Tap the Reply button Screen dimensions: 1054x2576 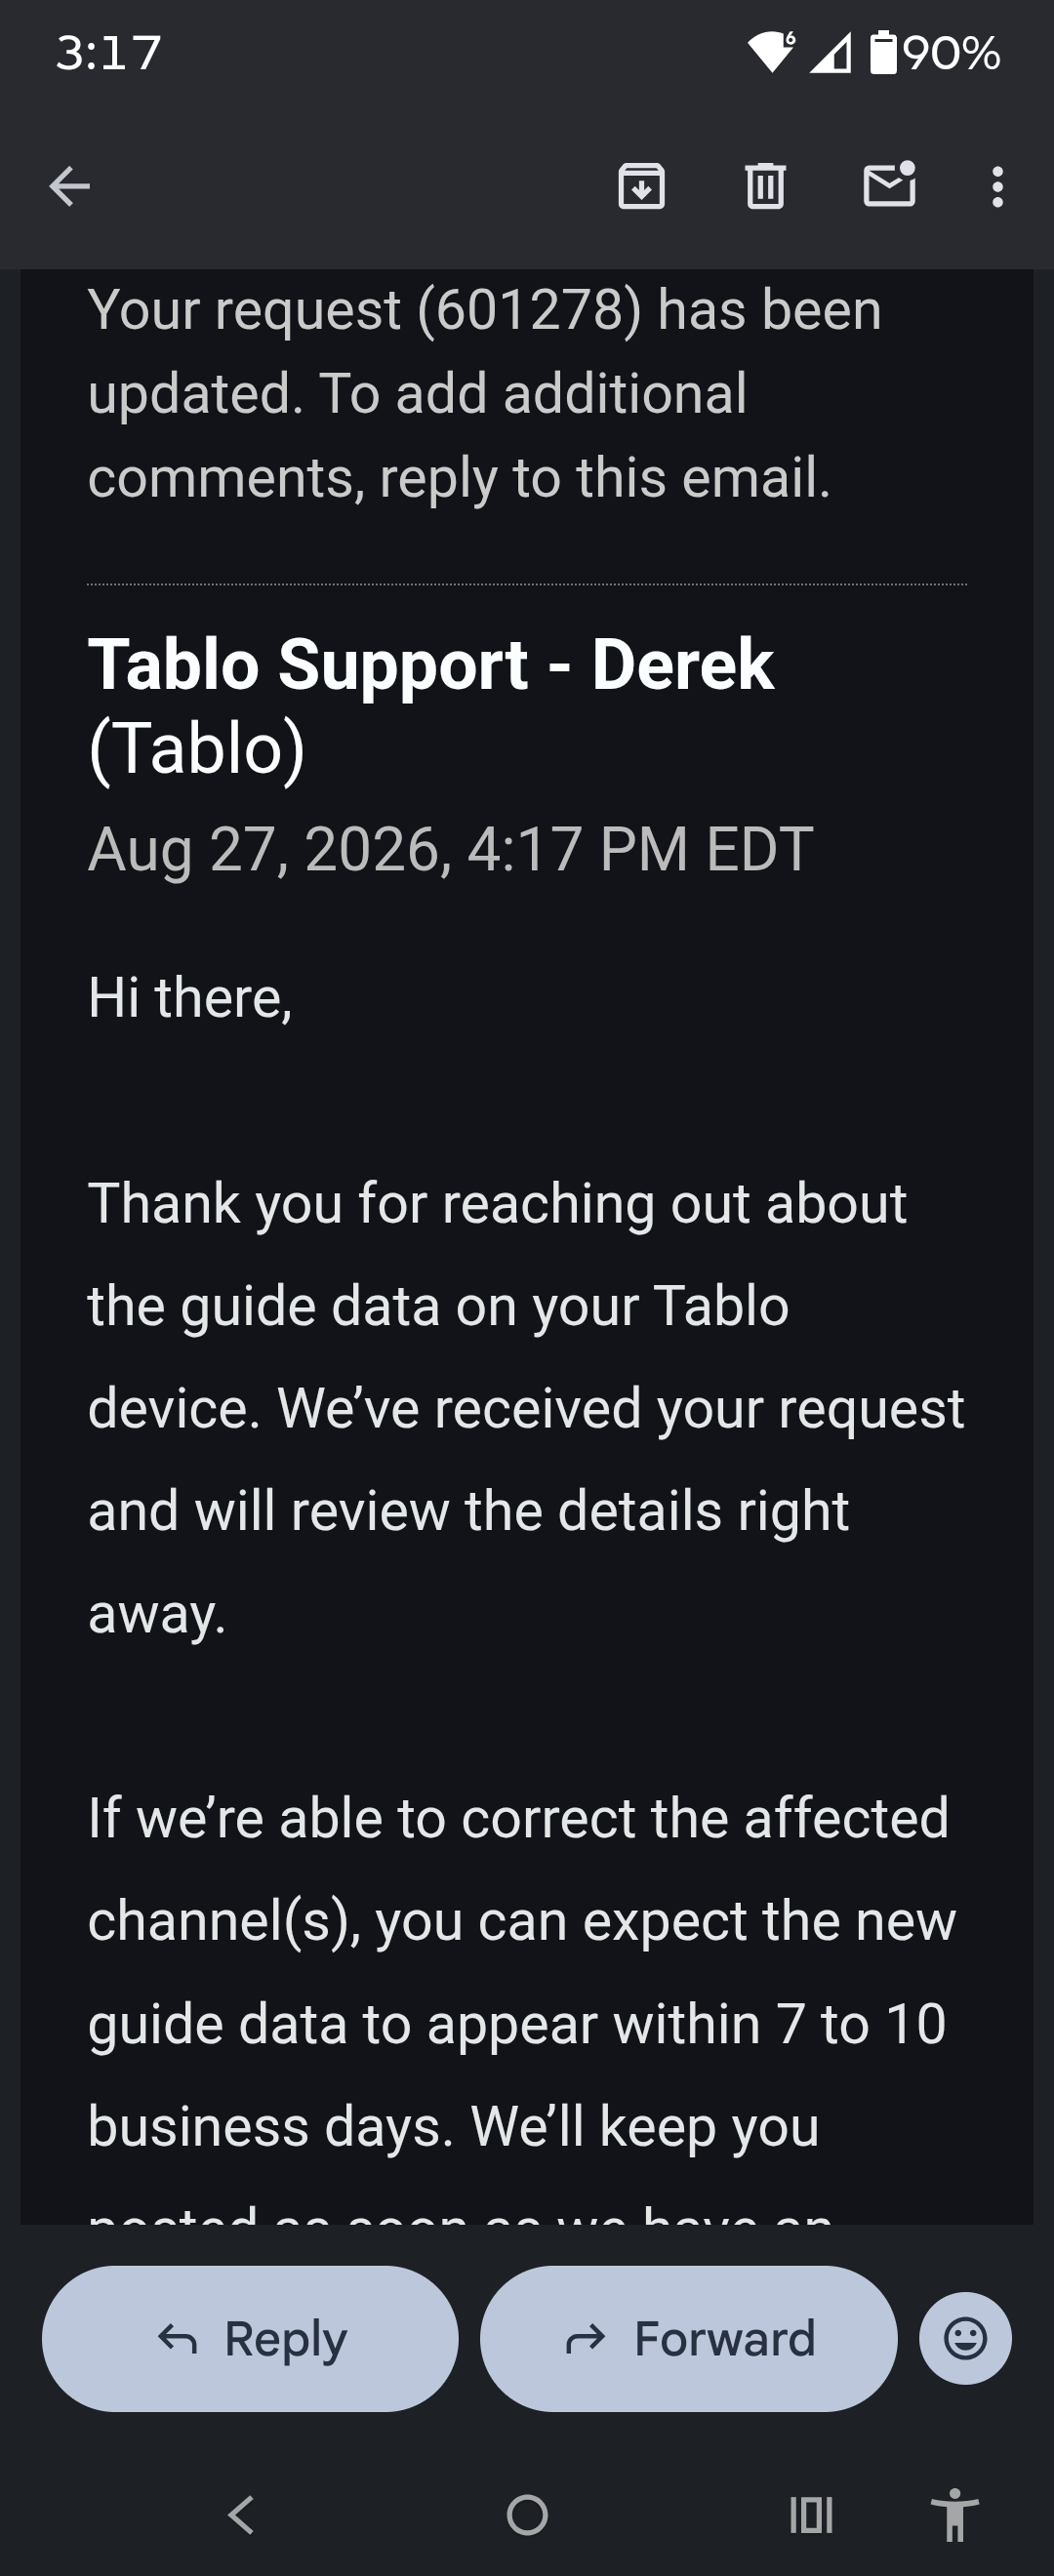point(250,2339)
